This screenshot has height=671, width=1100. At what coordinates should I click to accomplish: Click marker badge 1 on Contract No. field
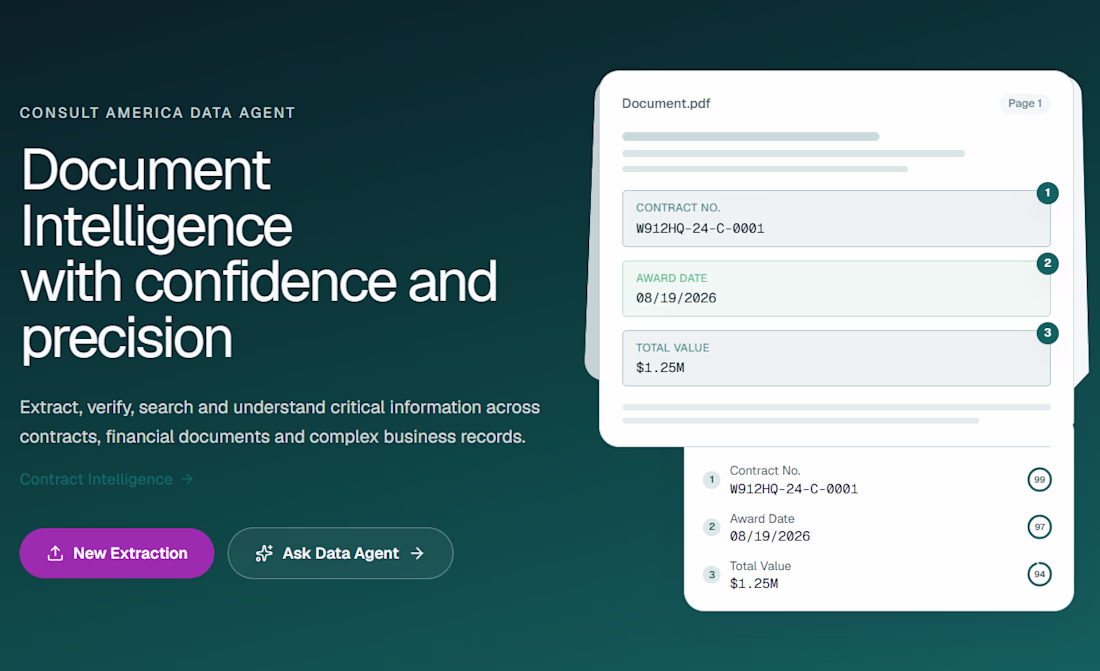[1047, 192]
